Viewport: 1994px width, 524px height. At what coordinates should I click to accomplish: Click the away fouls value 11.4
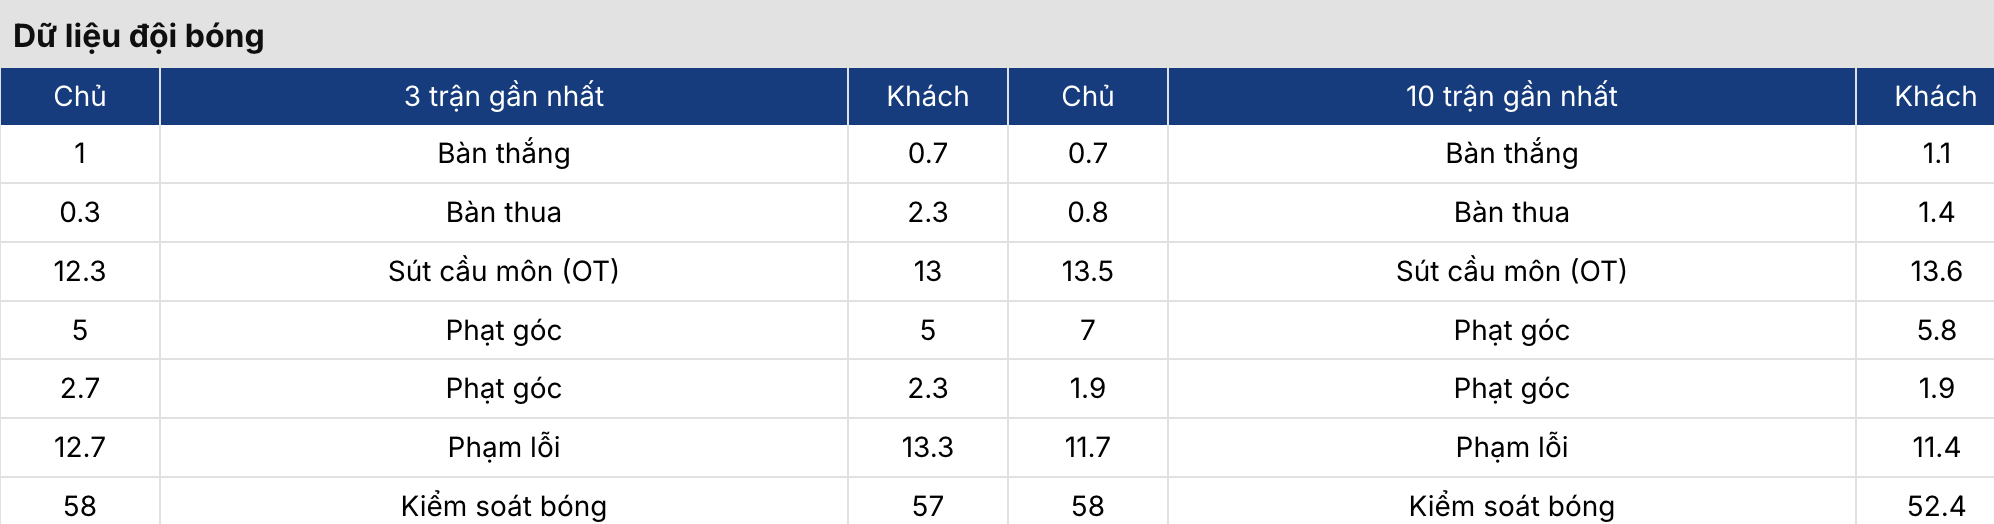pyautogui.click(x=1936, y=447)
